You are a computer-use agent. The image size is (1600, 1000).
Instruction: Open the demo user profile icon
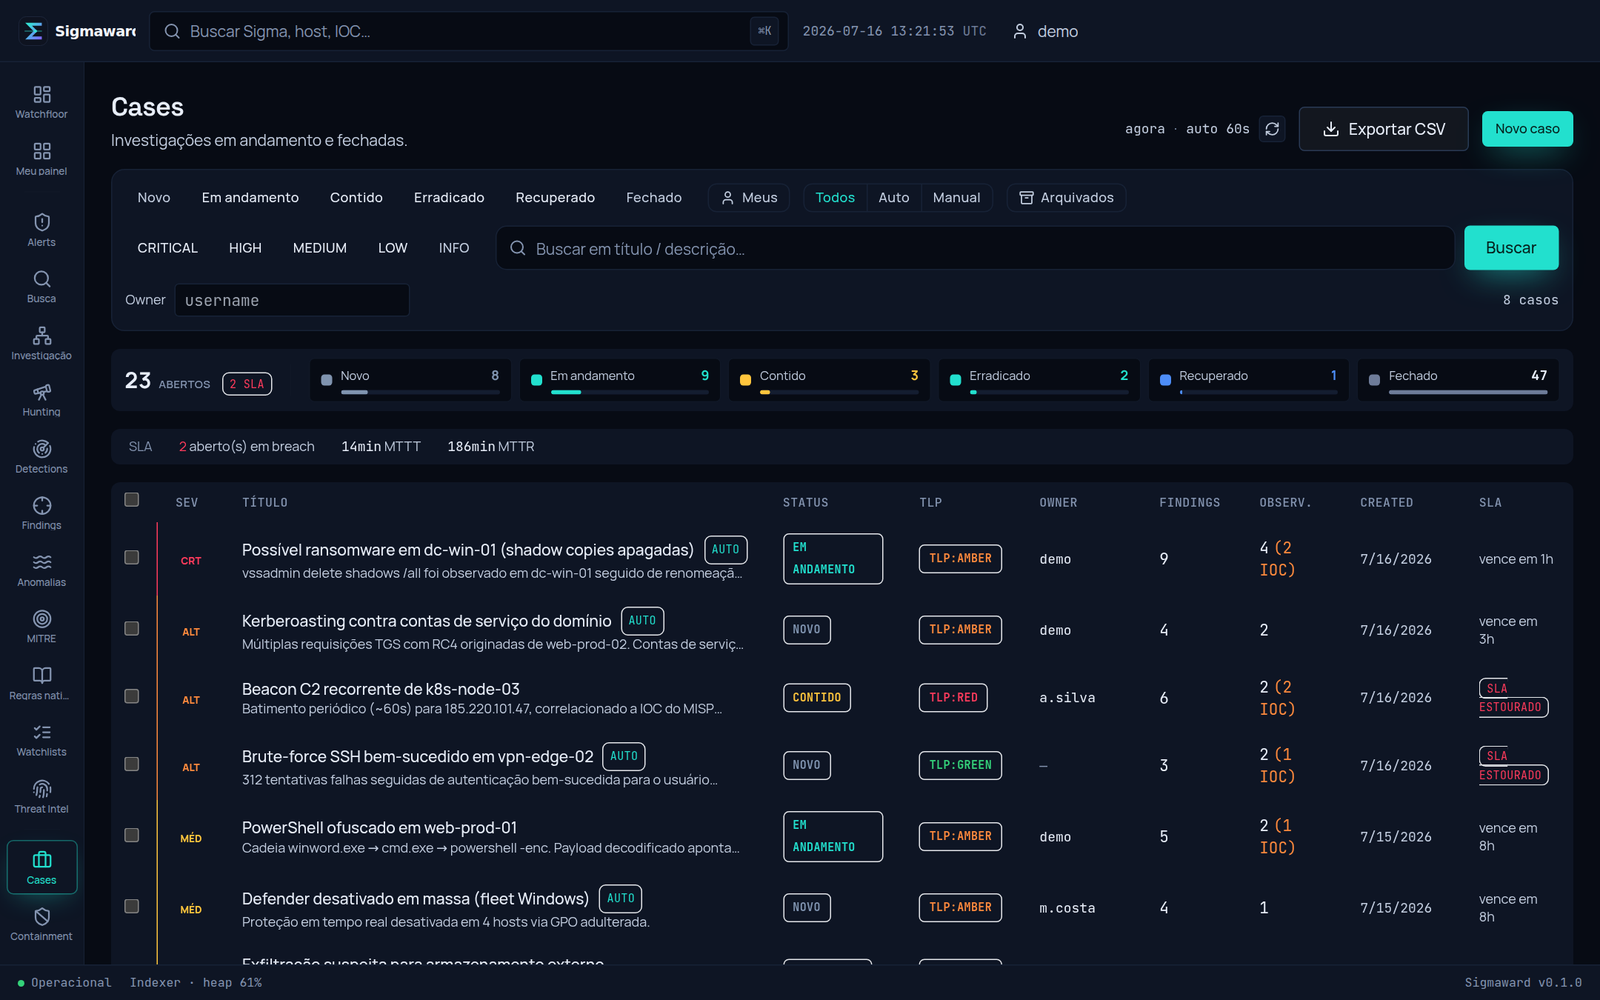[1019, 31]
